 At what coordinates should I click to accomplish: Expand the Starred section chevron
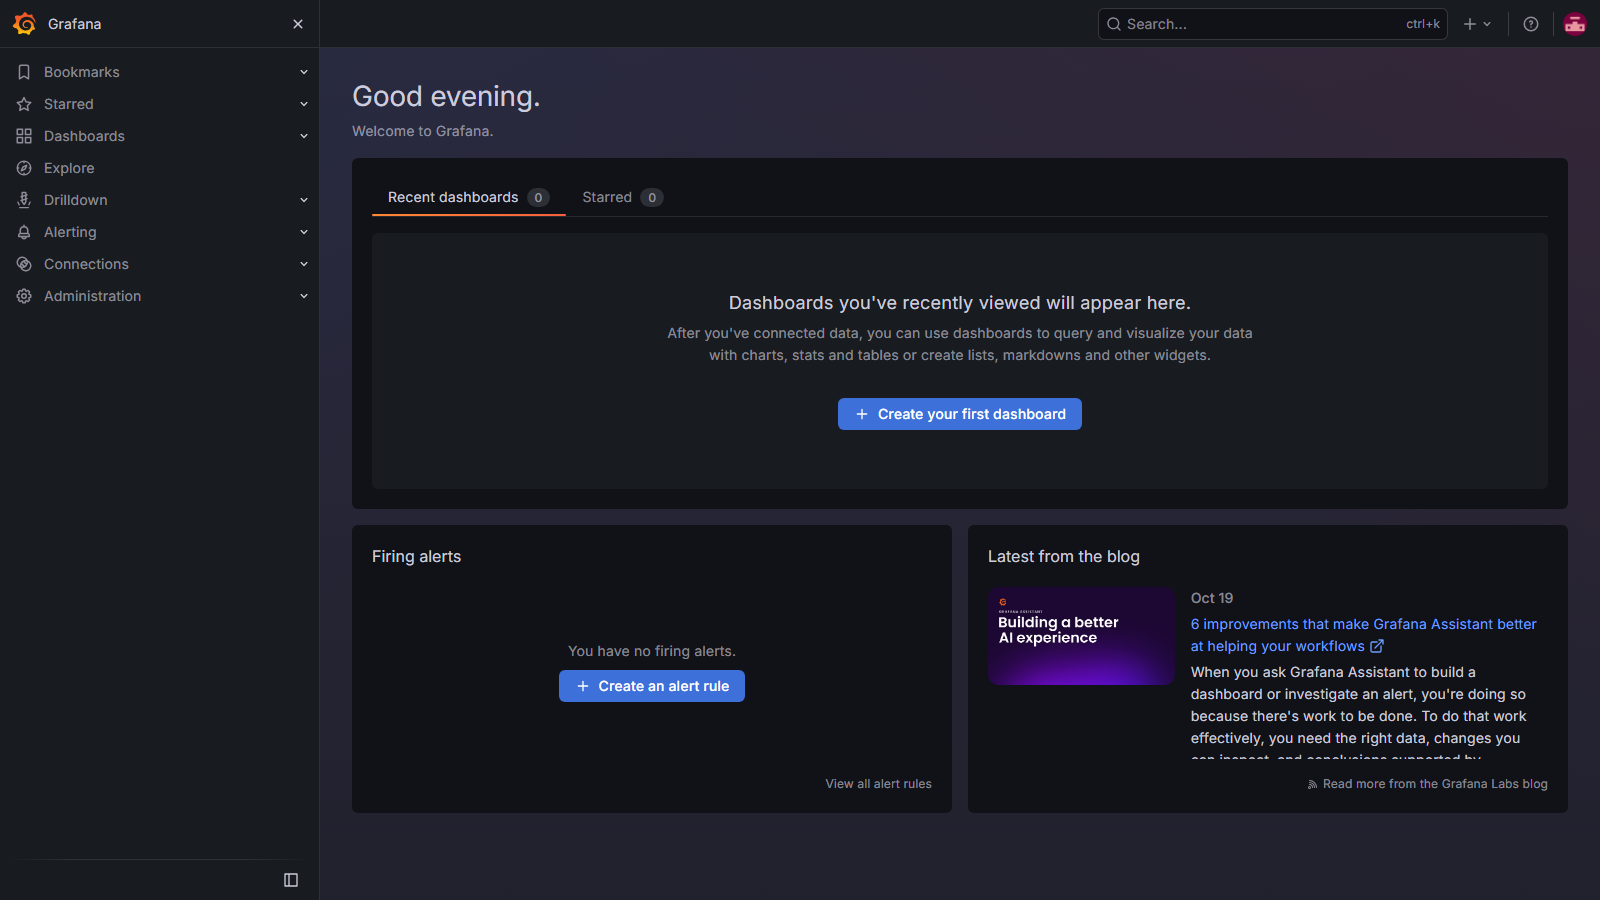[x=304, y=104]
